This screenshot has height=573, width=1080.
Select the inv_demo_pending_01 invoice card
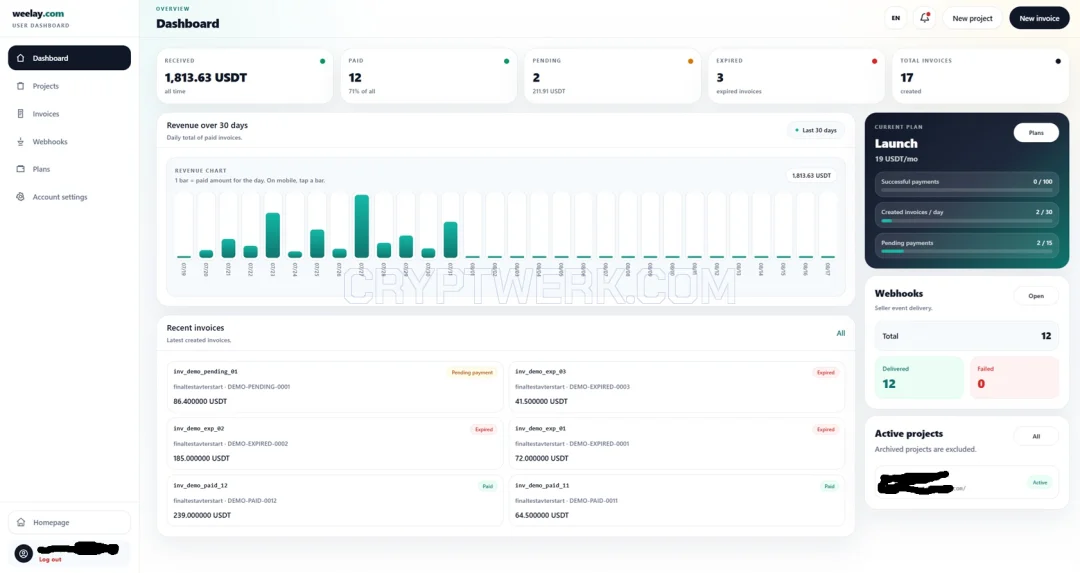click(335, 386)
